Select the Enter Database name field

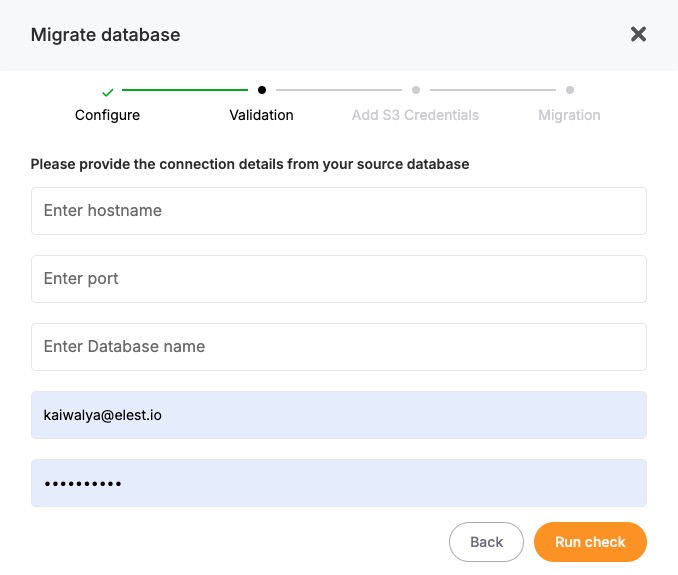point(338,347)
